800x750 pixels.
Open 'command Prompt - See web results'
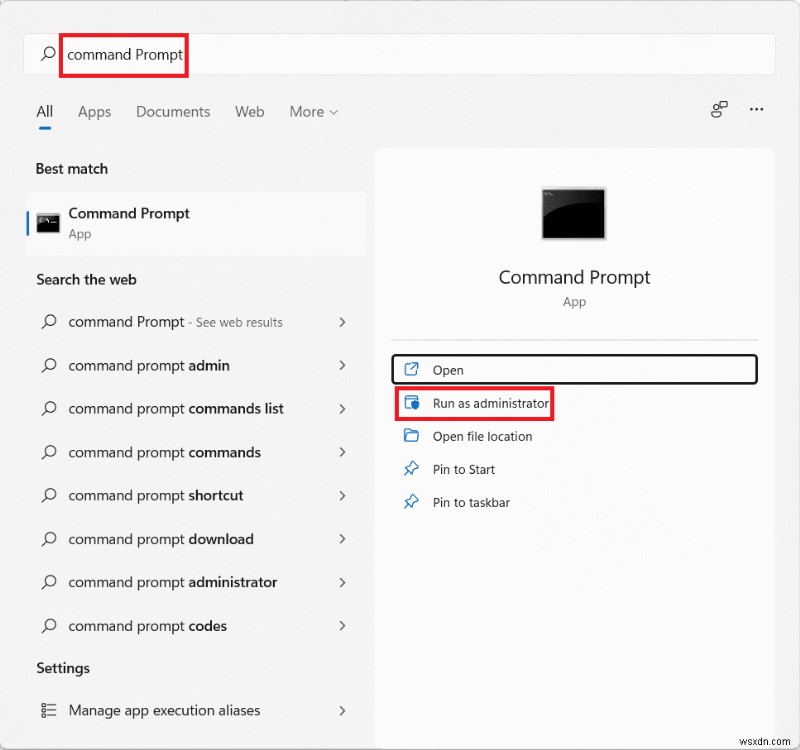[175, 322]
